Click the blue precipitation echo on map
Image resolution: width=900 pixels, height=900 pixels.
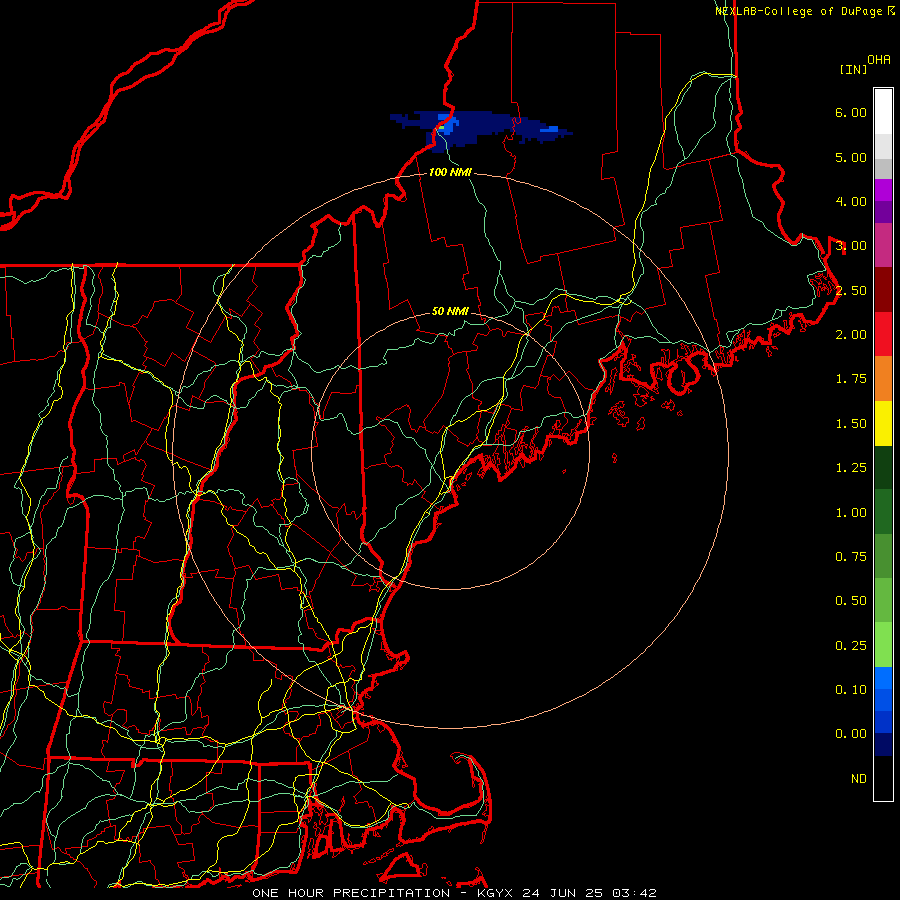480,130
